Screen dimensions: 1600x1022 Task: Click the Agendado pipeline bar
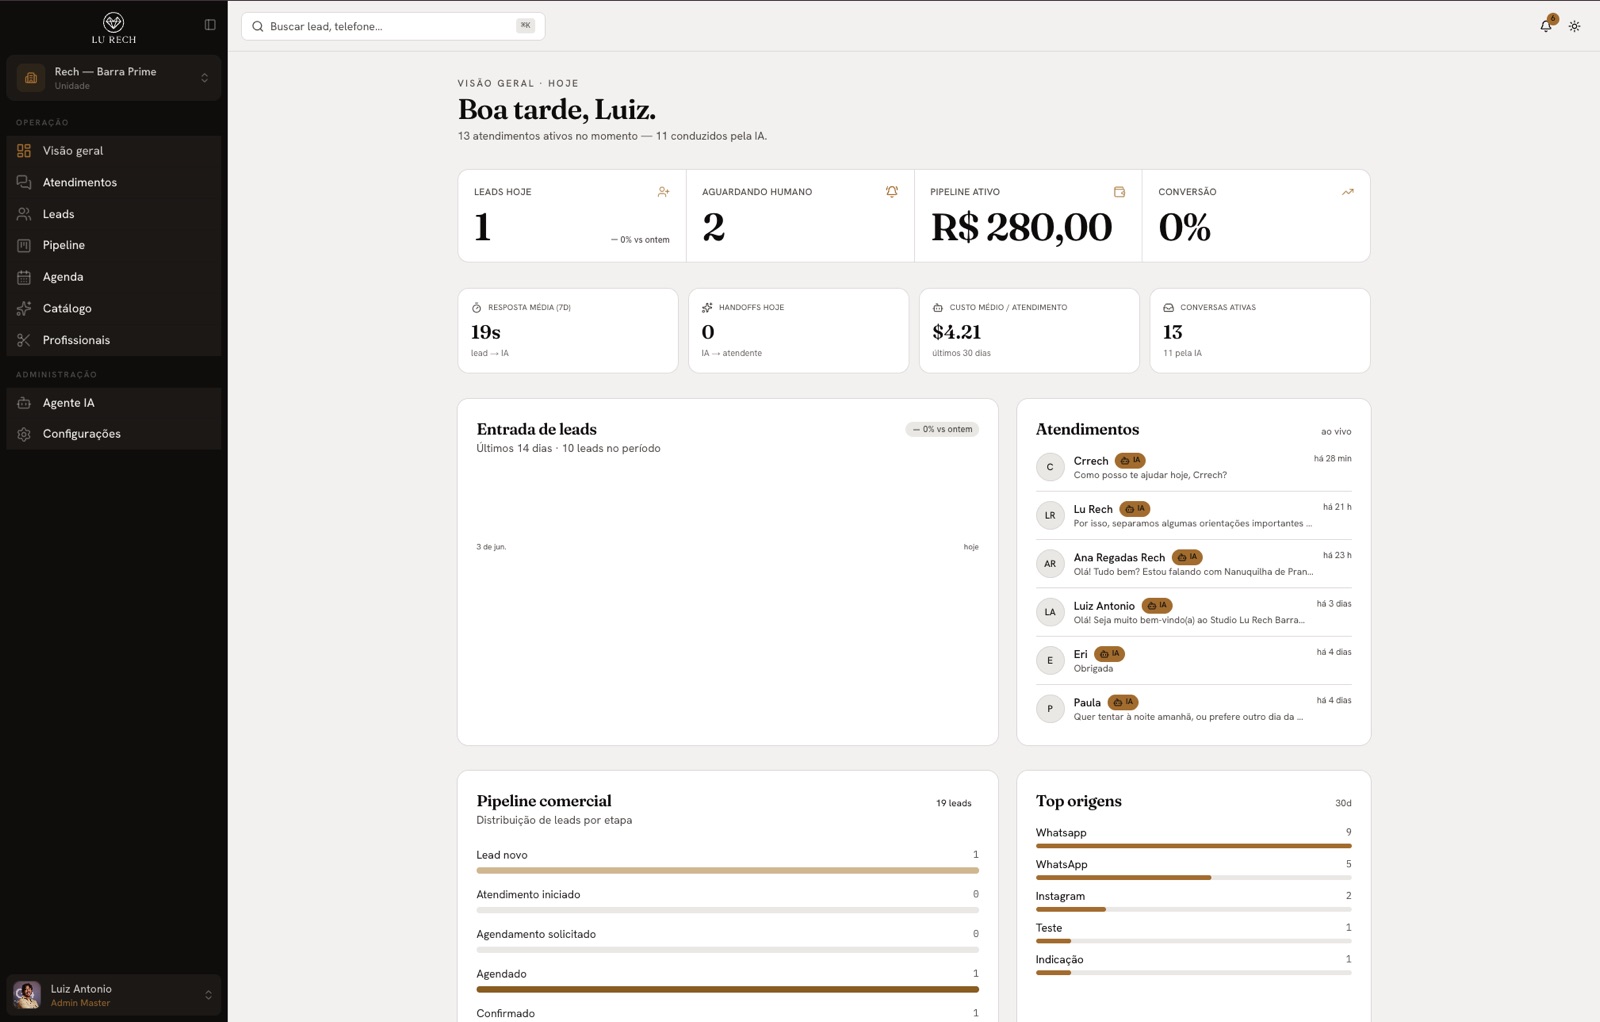click(727, 989)
